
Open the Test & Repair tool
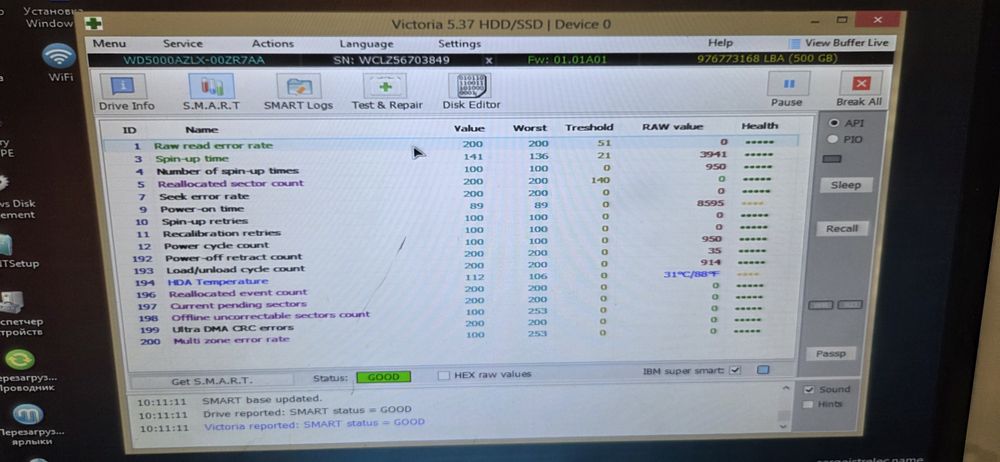click(x=386, y=93)
